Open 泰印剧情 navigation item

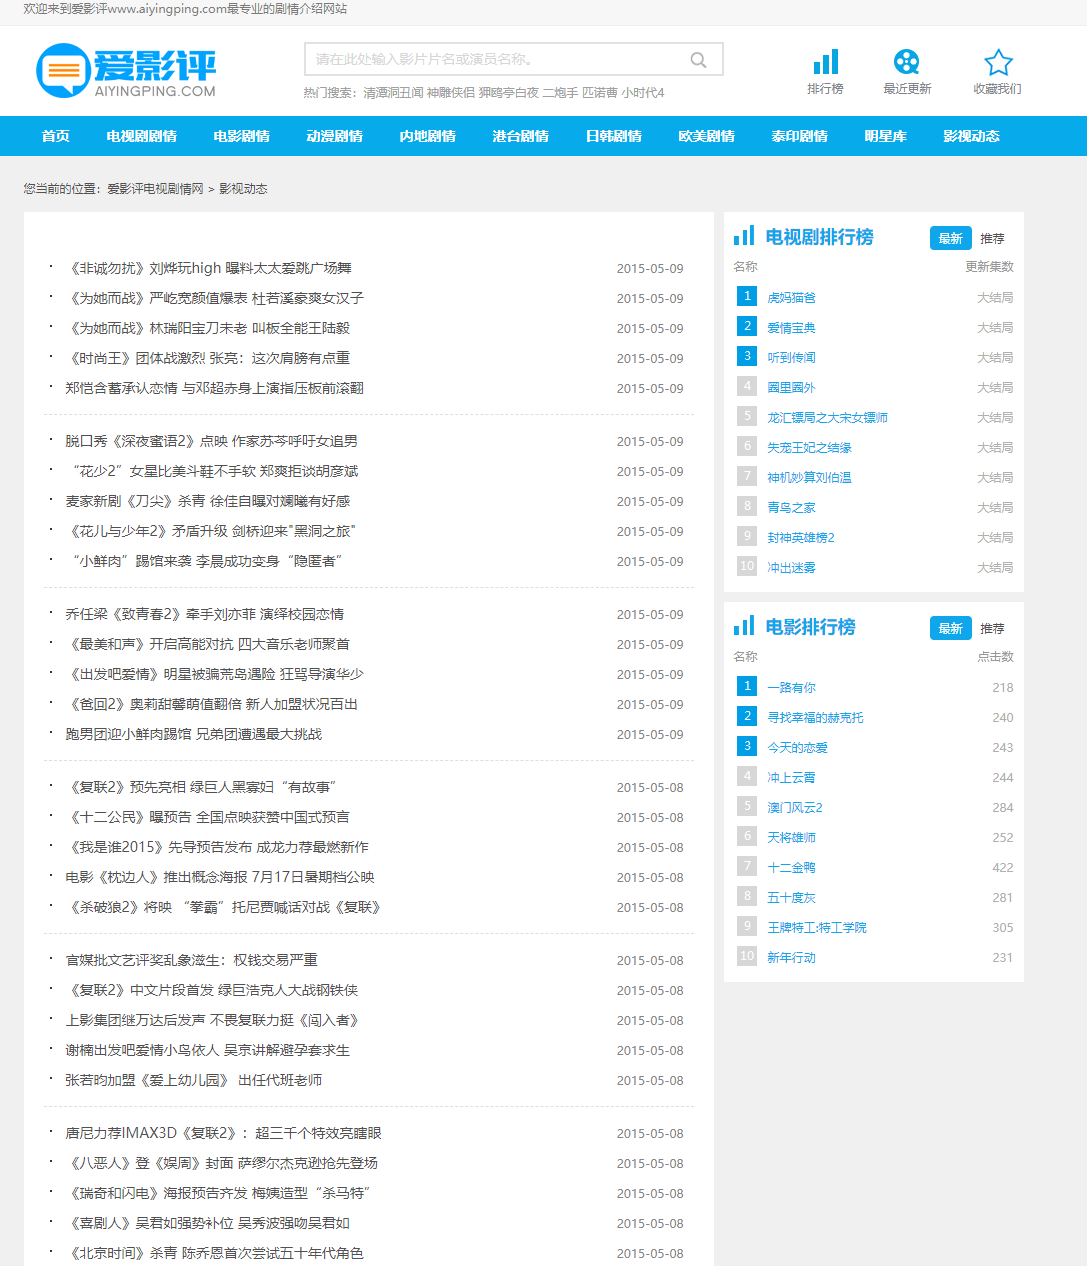800,136
